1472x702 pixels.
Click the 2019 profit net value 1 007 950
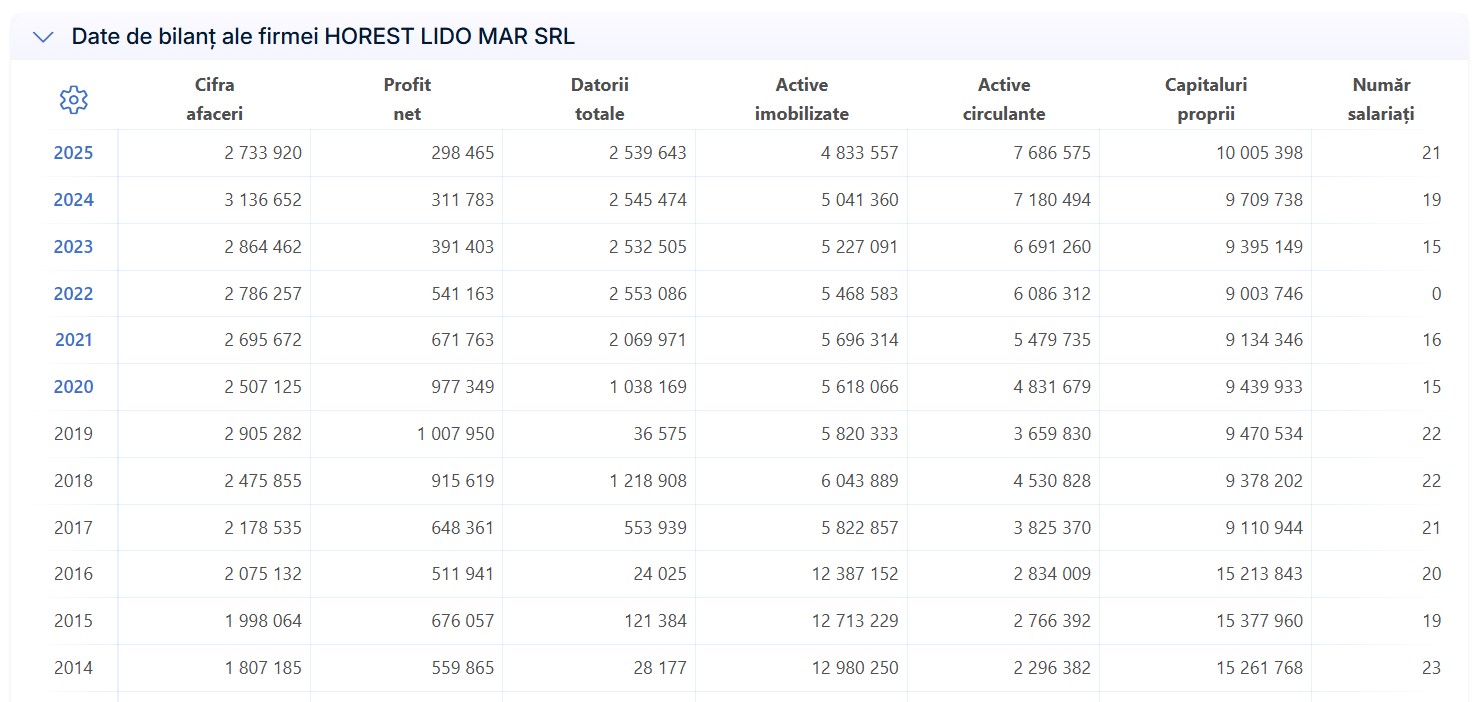click(449, 434)
